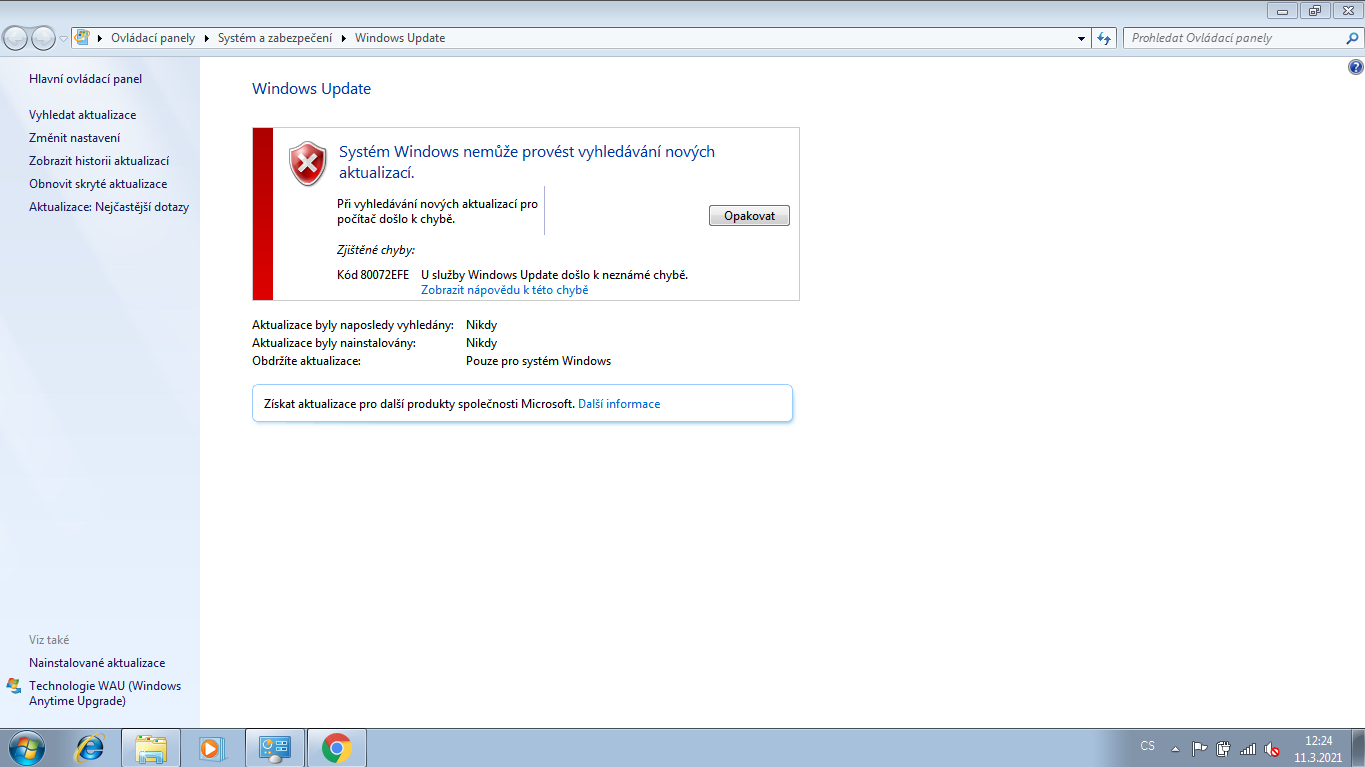Refresh the page with the refresh icon
This screenshot has width=1365, height=767.
point(1104,38)
